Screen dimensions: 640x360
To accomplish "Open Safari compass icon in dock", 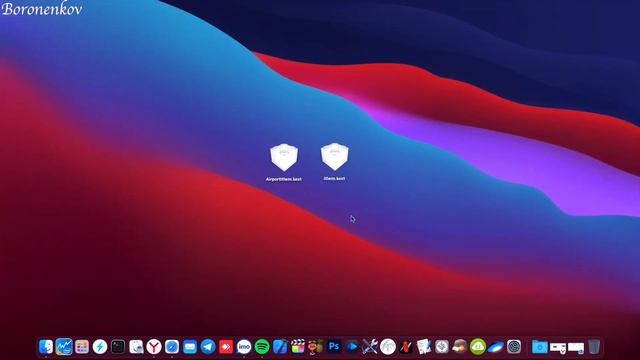I will 172,347.
